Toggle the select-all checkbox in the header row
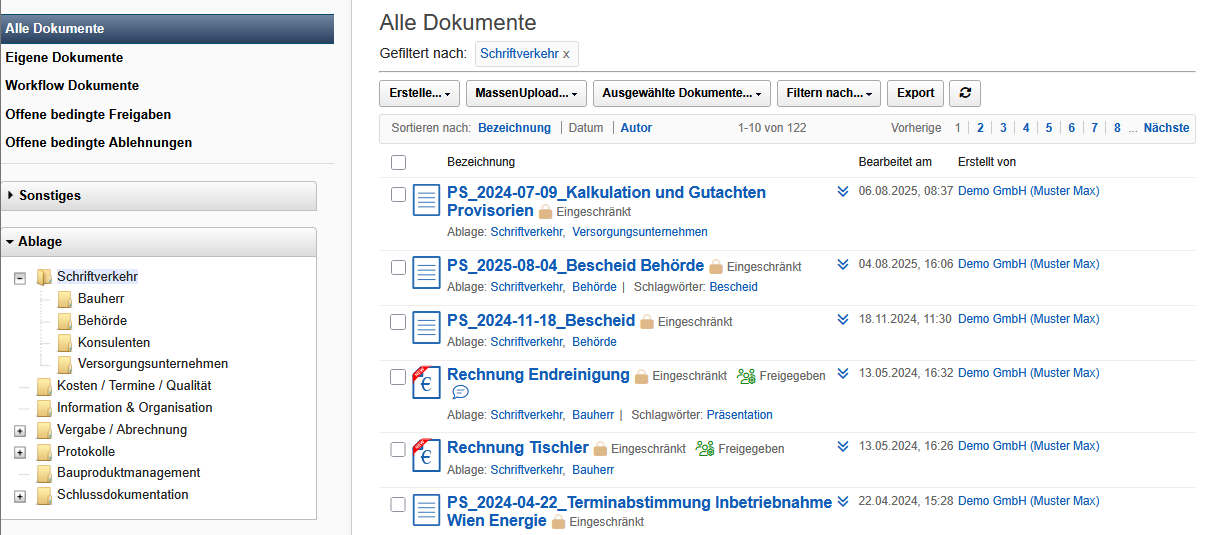This screenshot has height=535, width=1218. click(x=398, y=162)
